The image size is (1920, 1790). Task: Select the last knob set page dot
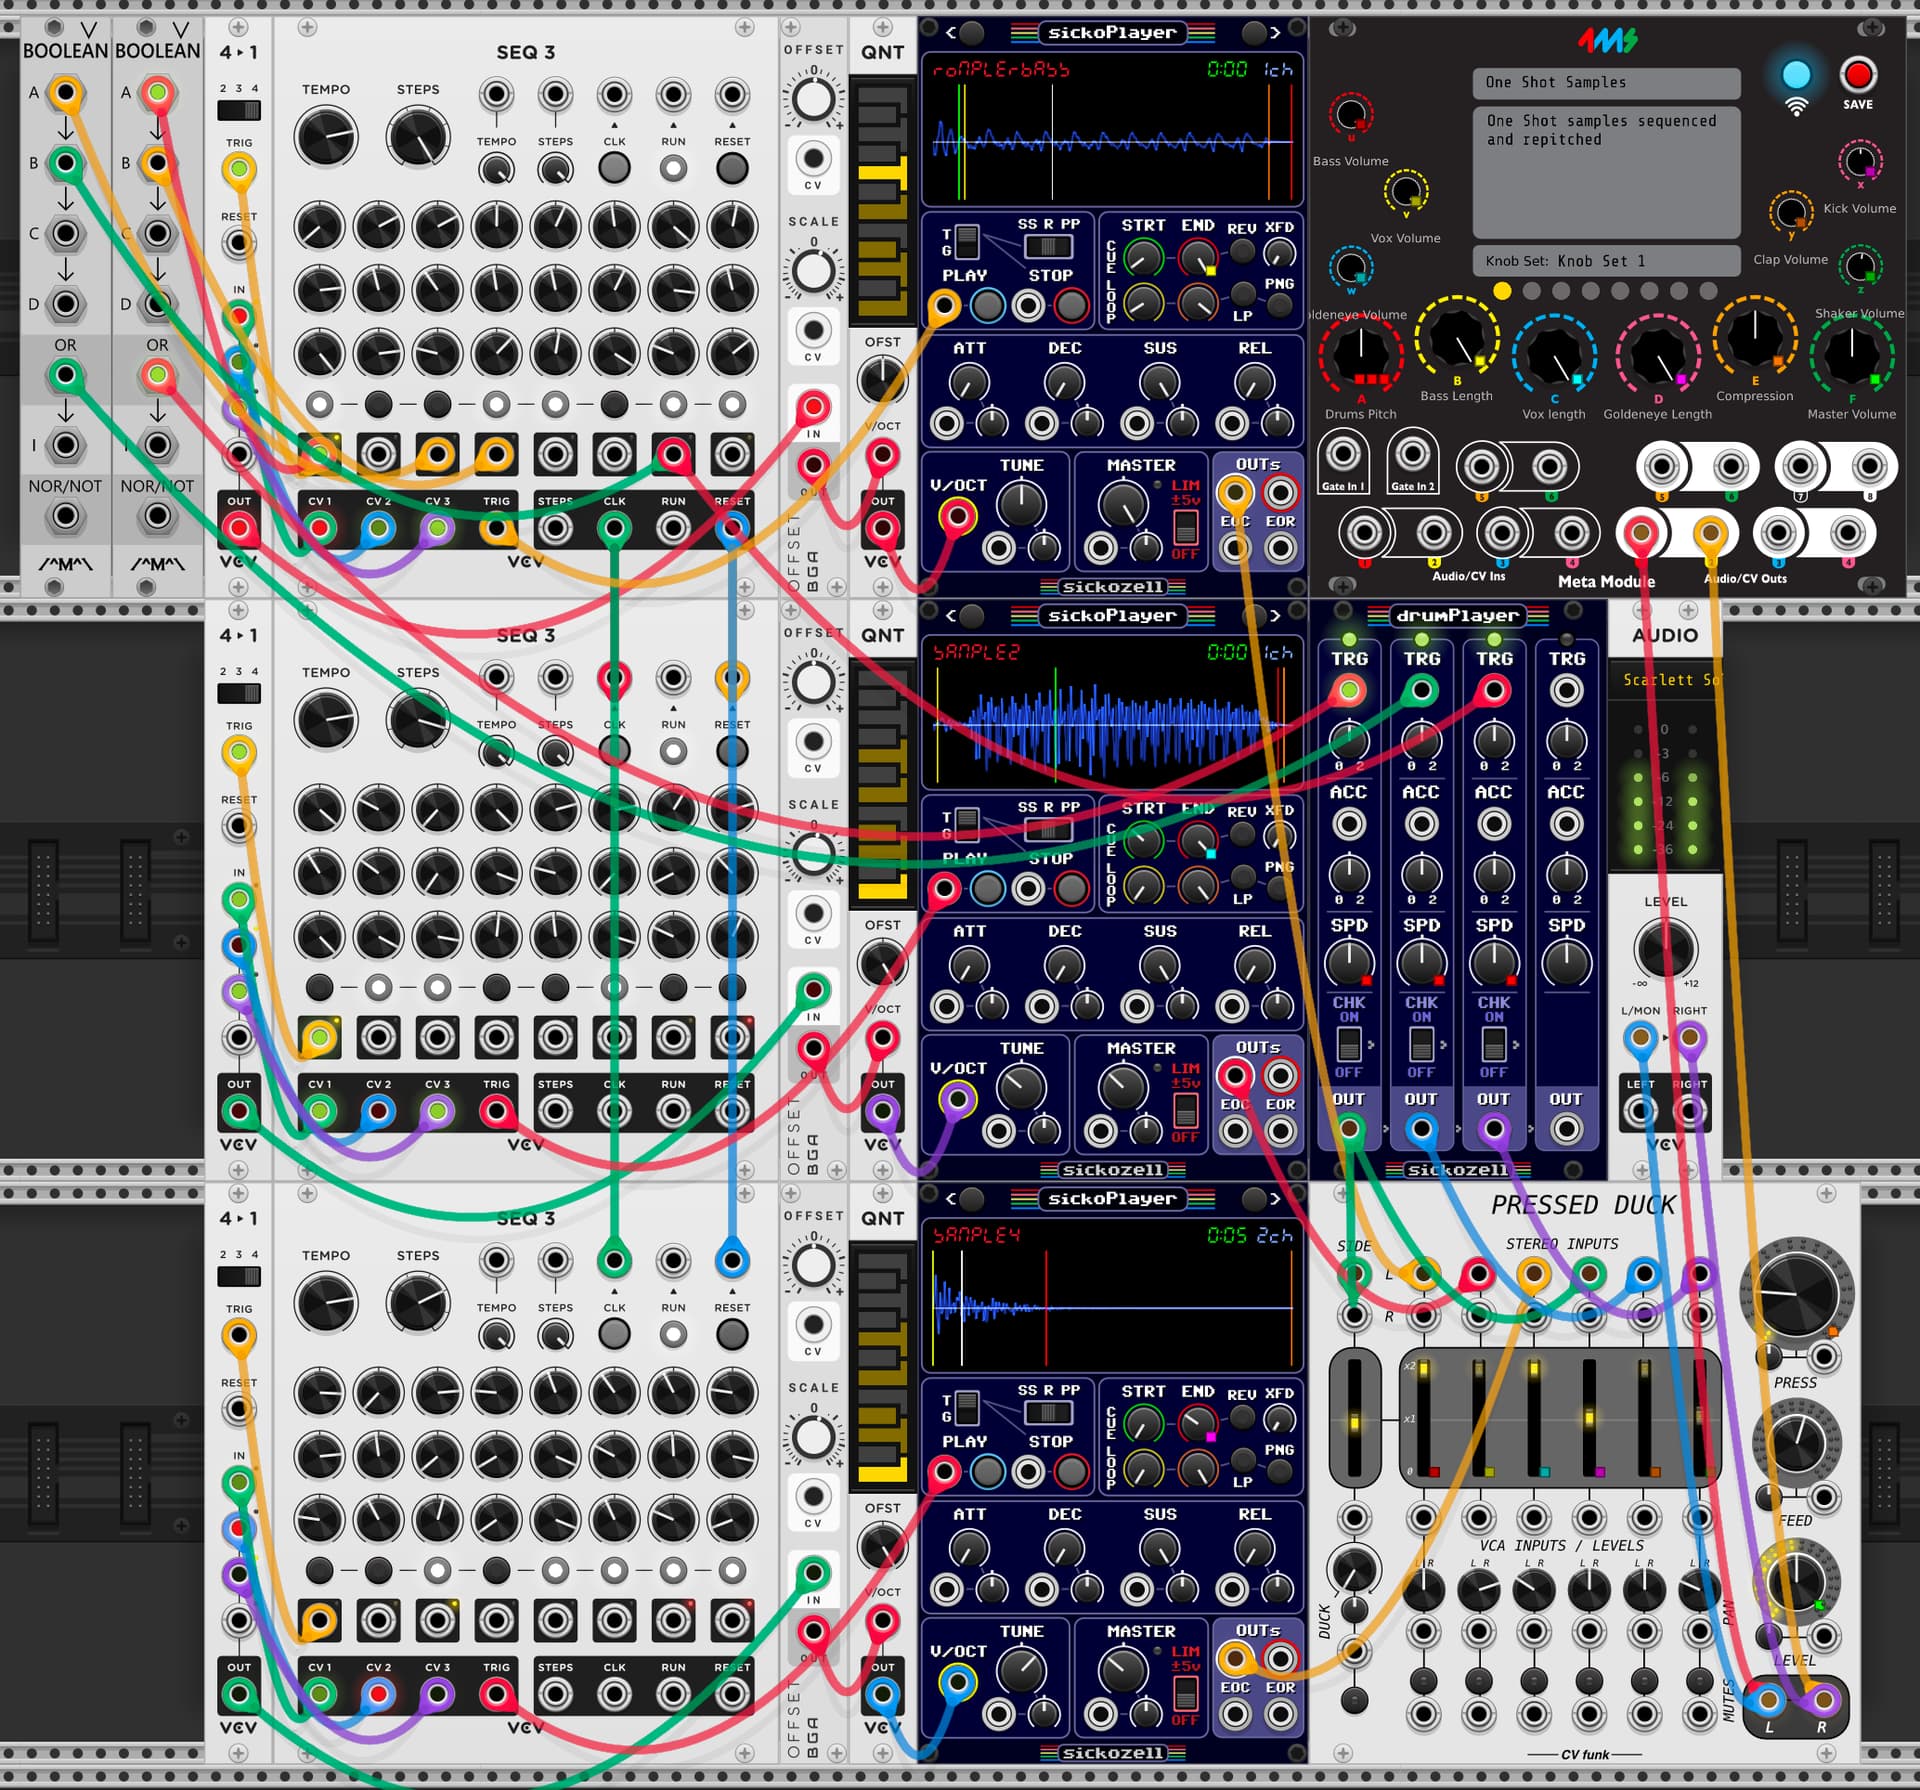(1708, 291)
